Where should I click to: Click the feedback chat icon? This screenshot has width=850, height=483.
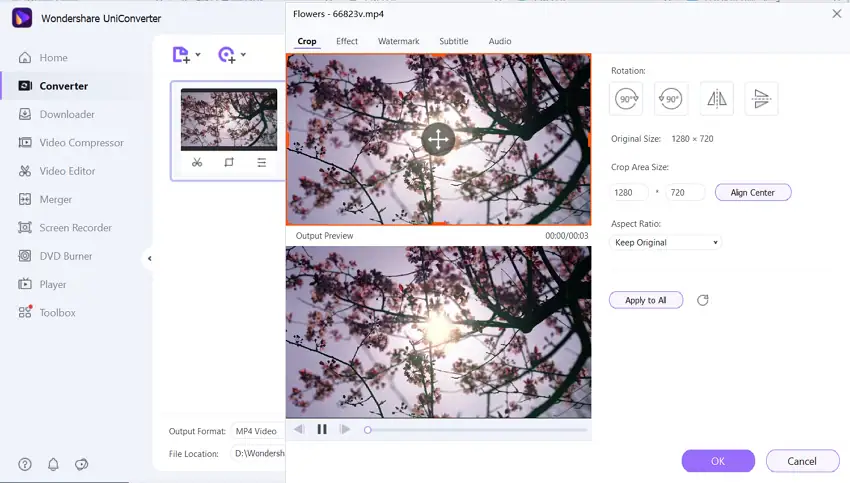click(x=81, y=464)
